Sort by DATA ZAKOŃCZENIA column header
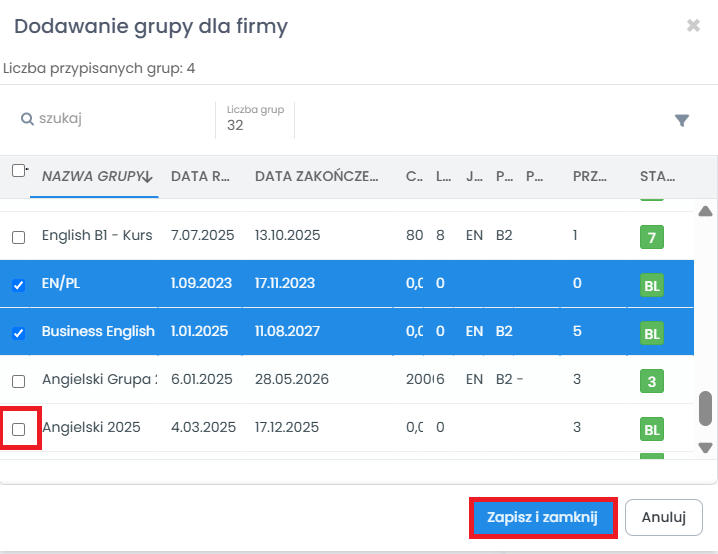The width and height of the screenshot is (718, 554). pyautogui.click(x=316, y=177)
